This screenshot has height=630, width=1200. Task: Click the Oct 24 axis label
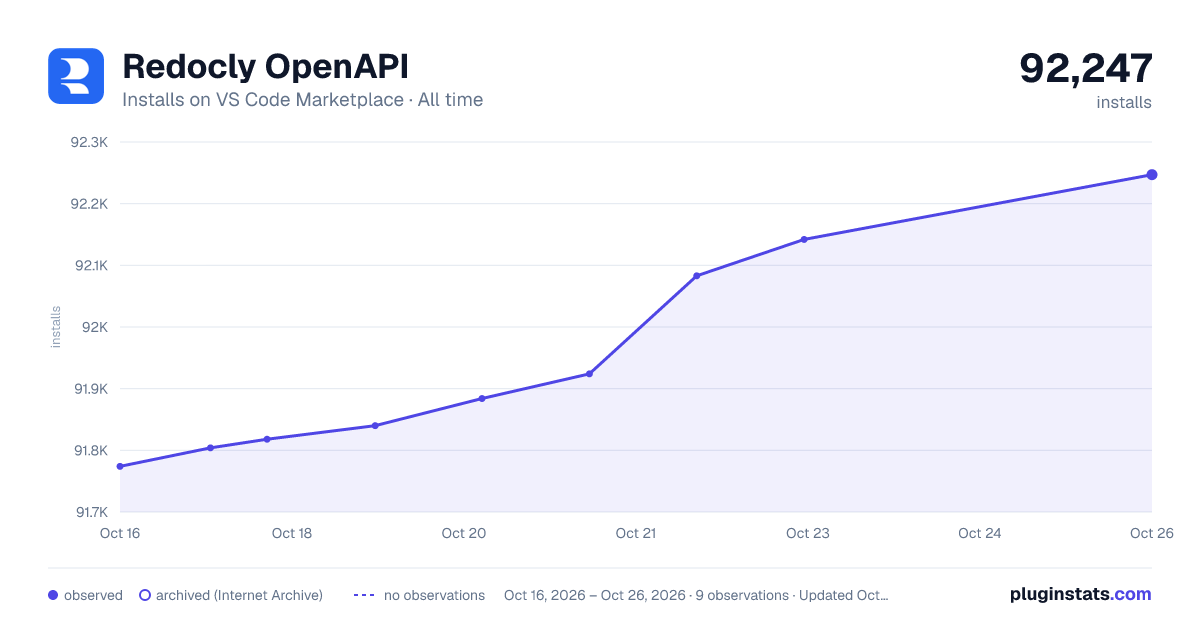click(x=980, y=533)
